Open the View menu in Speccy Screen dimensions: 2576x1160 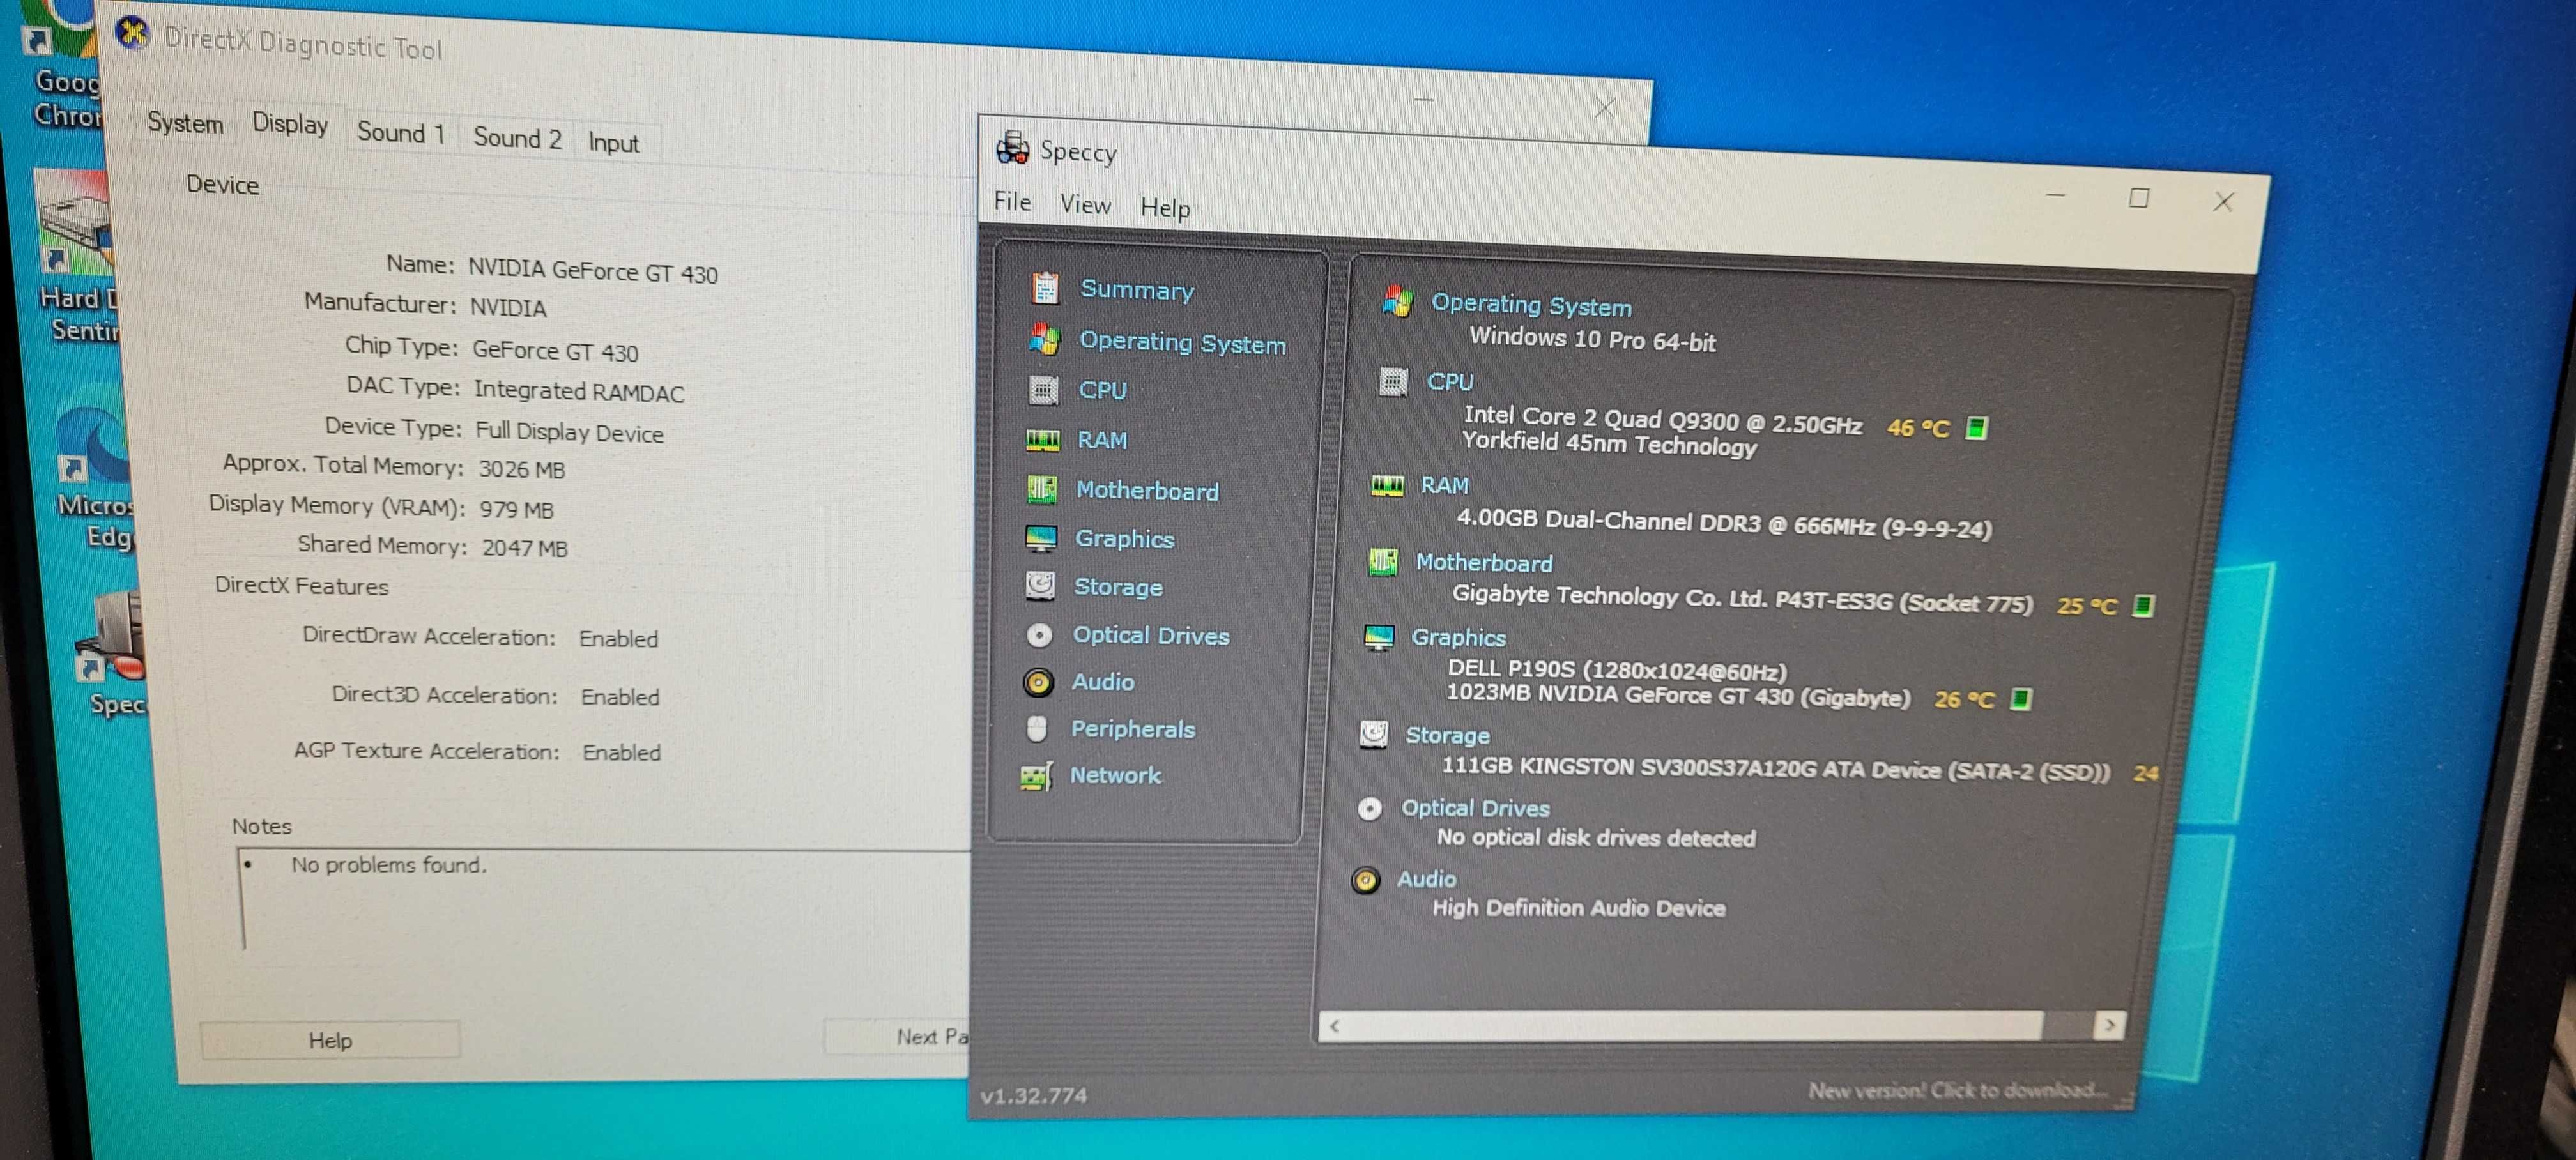[x=1085, y=204]
